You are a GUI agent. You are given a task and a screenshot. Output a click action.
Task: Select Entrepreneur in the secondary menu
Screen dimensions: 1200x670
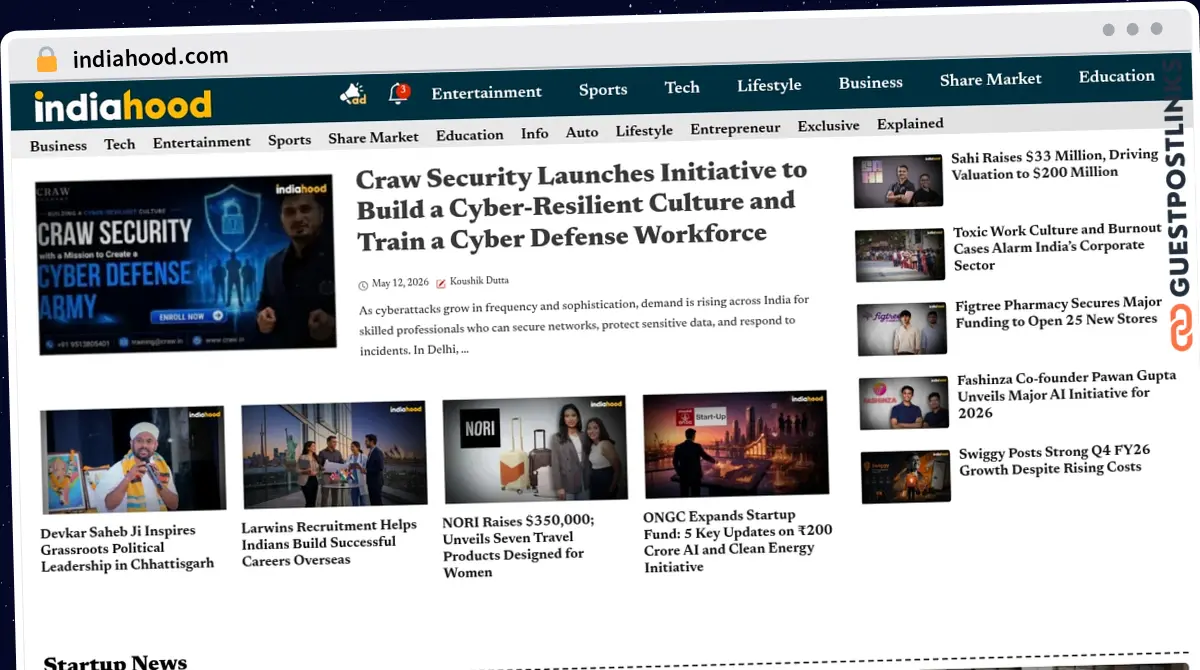734,129
